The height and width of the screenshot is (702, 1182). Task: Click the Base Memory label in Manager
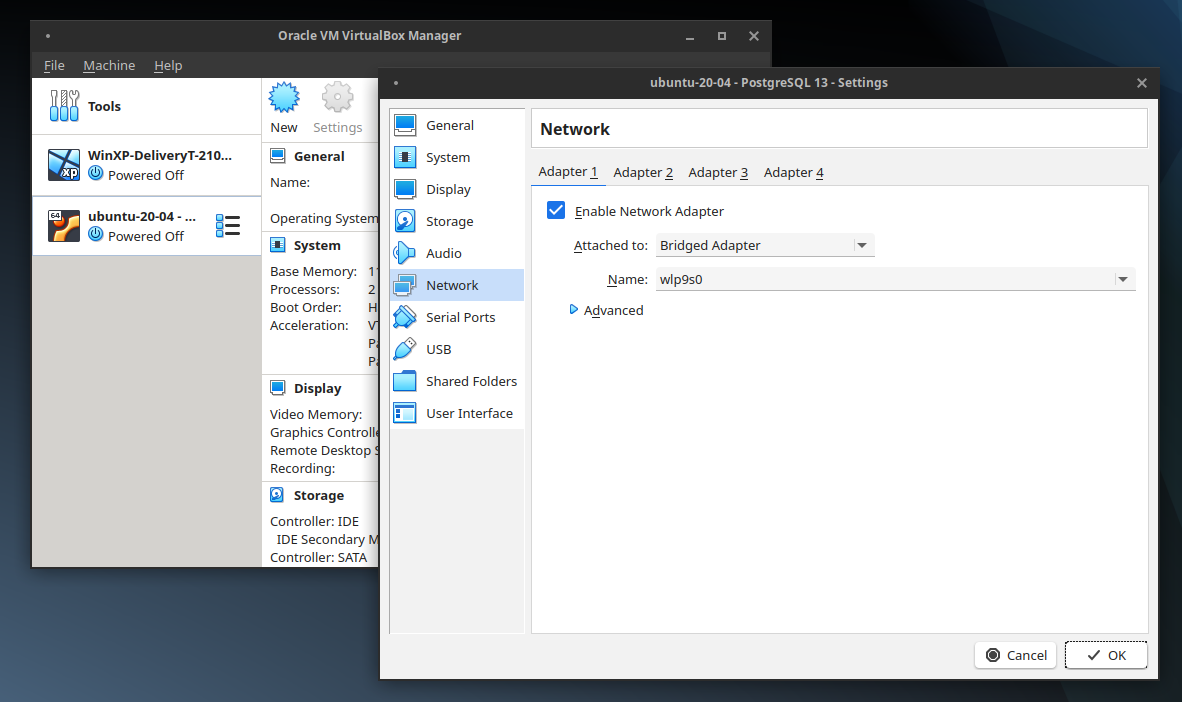pos(314,271)
